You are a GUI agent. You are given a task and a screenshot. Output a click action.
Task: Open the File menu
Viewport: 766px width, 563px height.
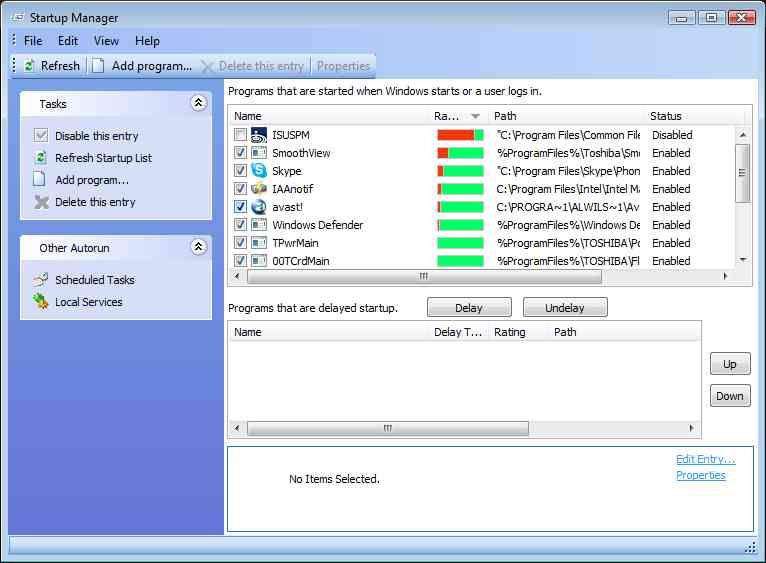33,41
